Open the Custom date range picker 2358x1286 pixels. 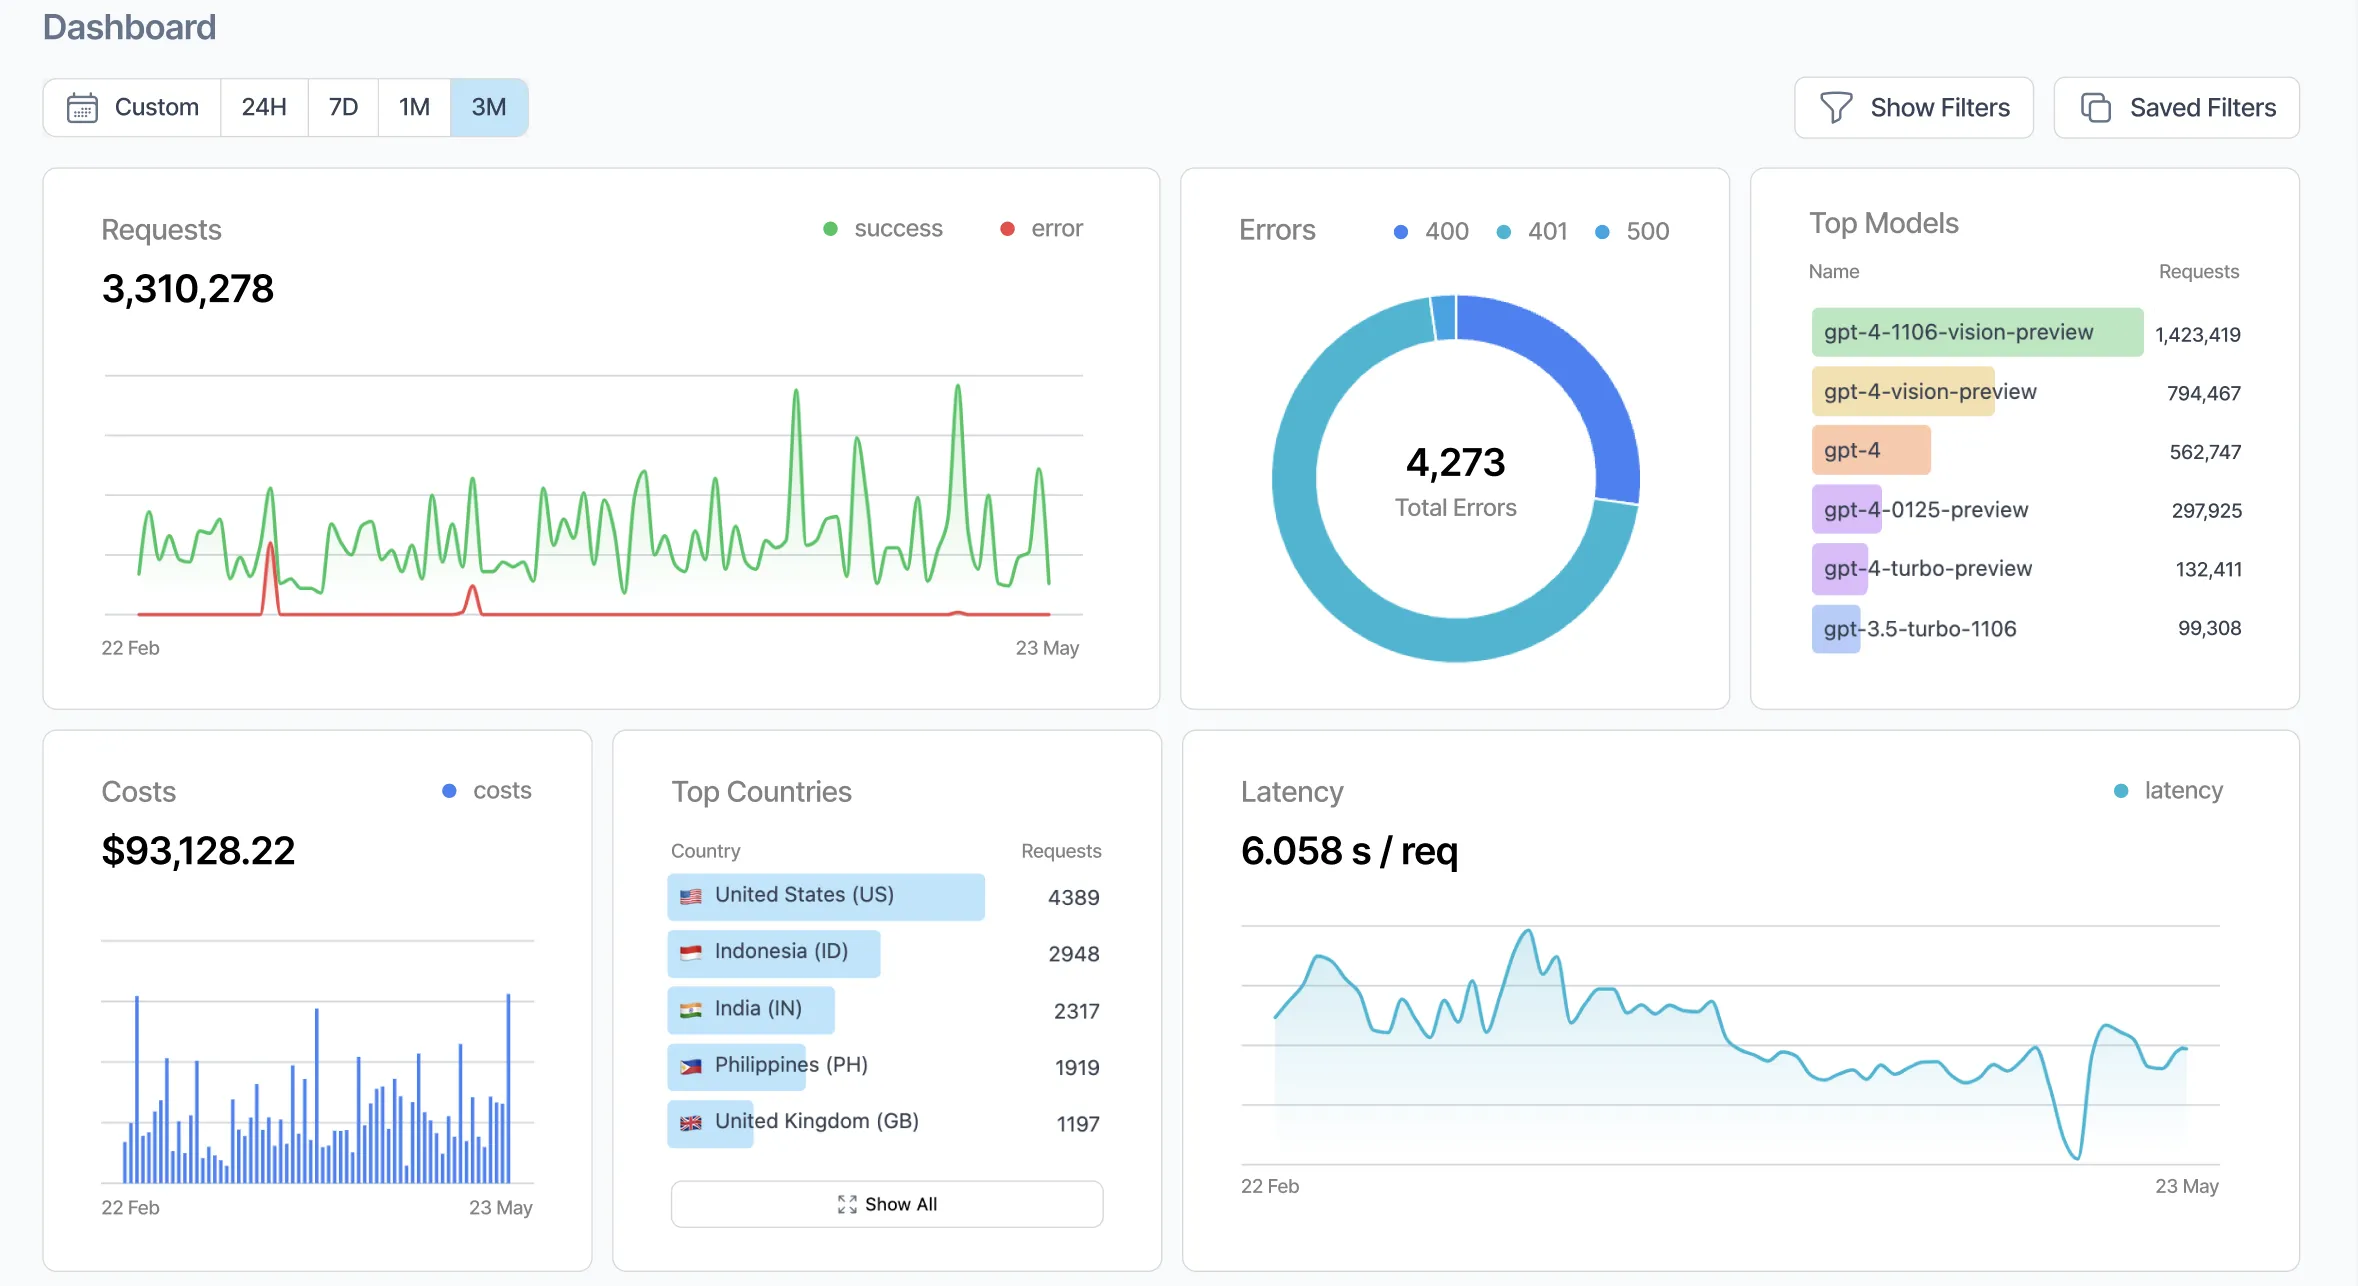[x=131, y=107]
